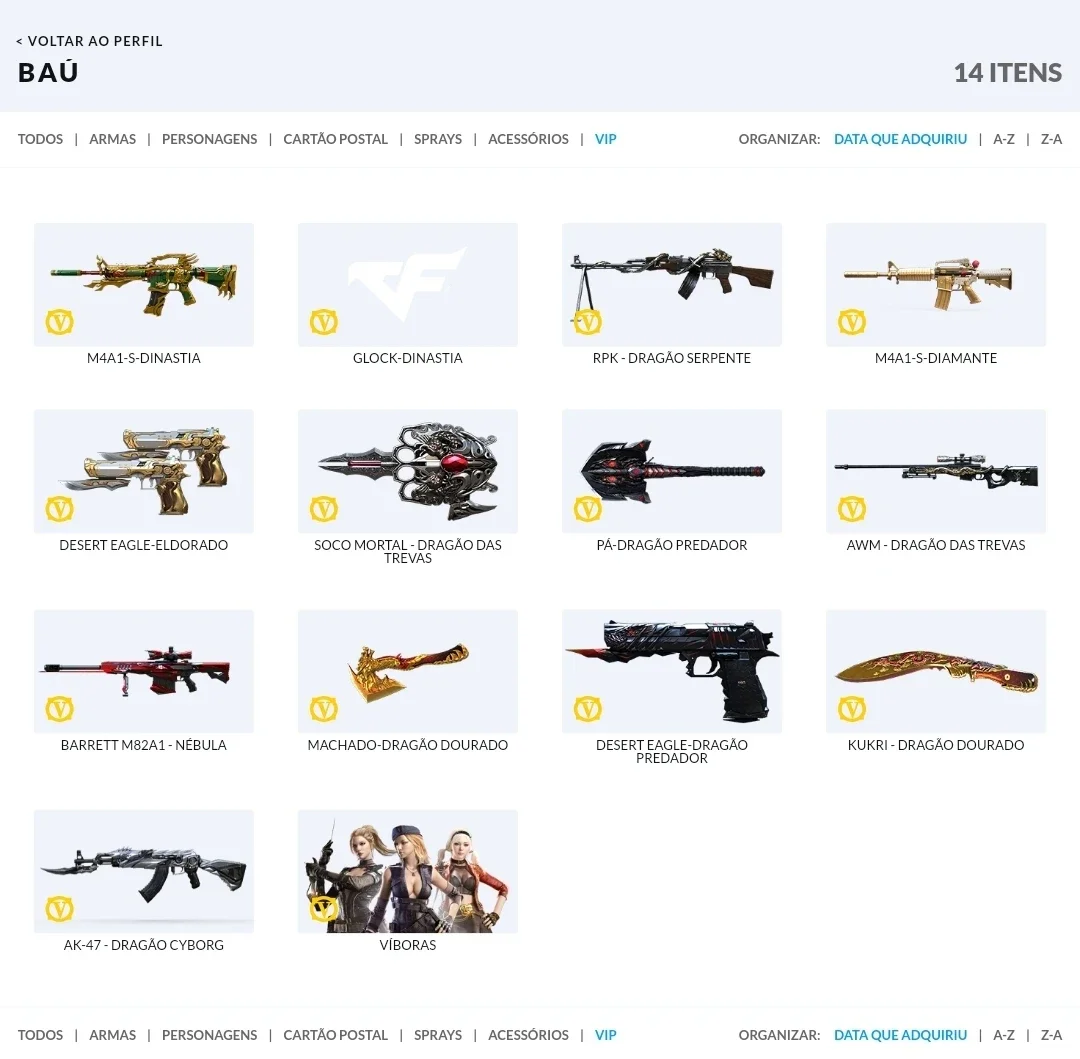Click the BARRETT M82A1 - NÉBULA name
The width and height of the screenshot is (1080, 1059).
point(144,745)
